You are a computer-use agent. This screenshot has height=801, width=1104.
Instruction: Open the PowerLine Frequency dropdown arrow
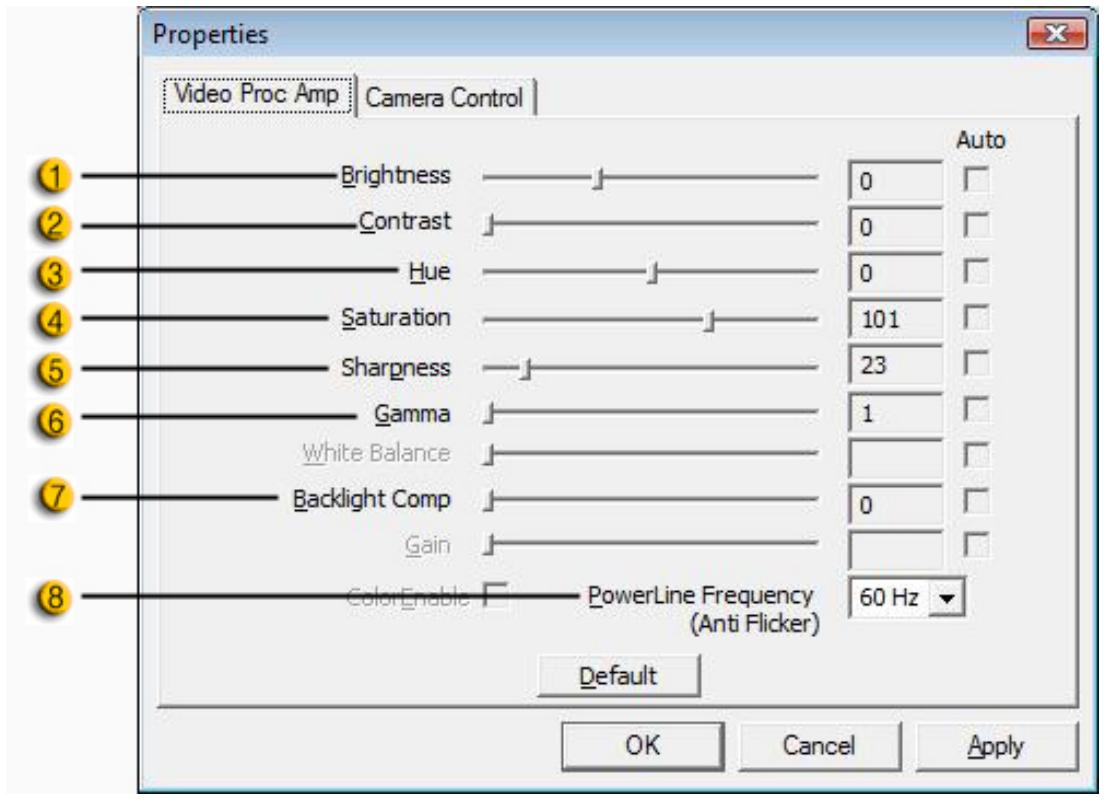(946, 598)
